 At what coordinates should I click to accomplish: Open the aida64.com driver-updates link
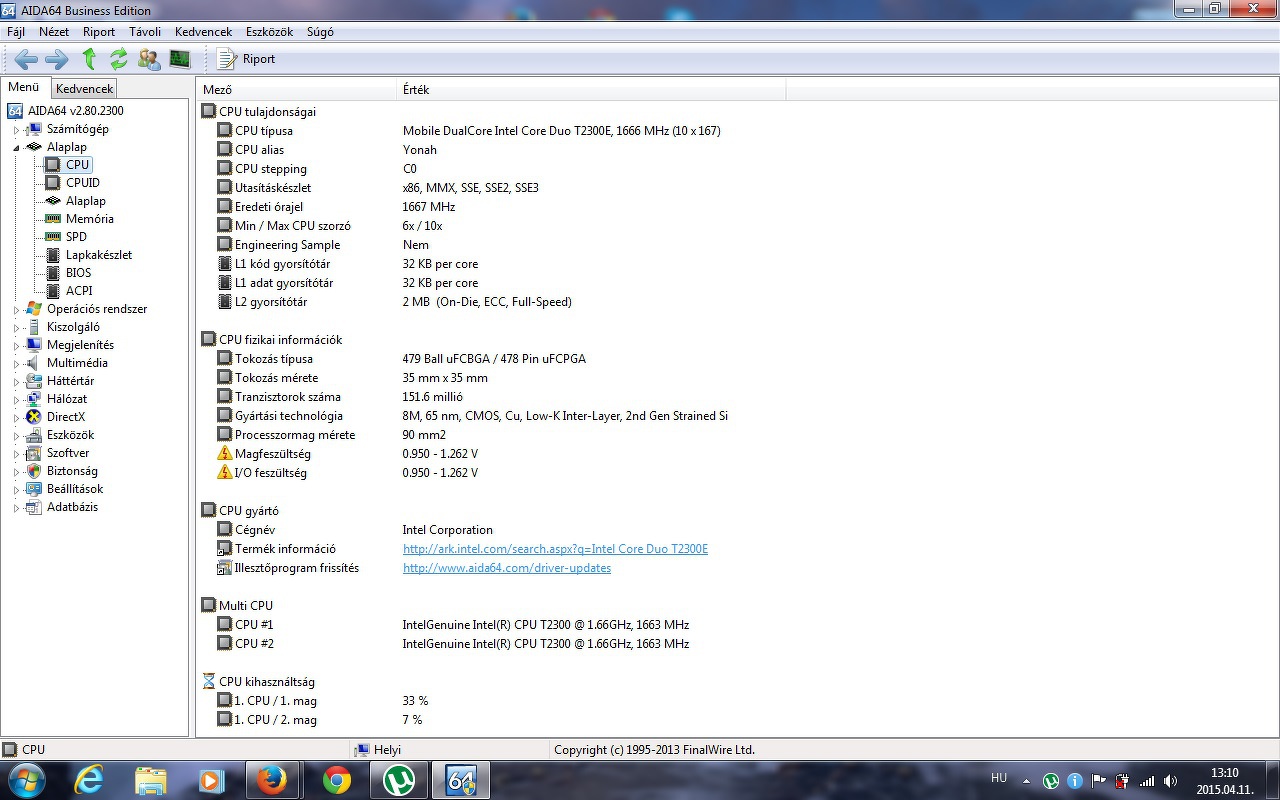(507, 568)
